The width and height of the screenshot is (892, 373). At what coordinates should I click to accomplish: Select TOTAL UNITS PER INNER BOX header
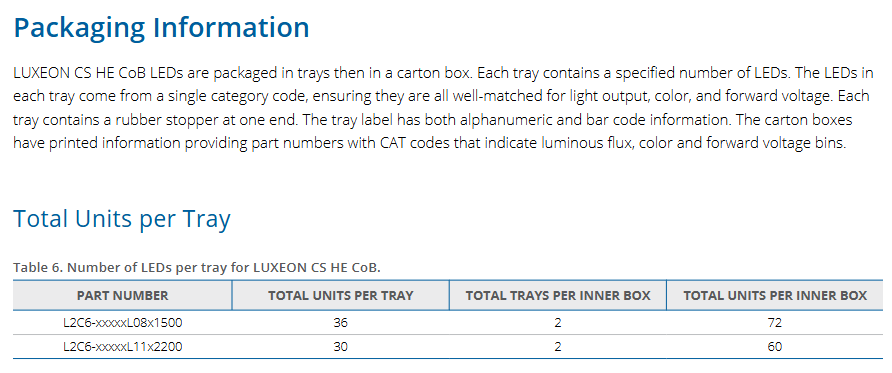[x=775, y=295]
